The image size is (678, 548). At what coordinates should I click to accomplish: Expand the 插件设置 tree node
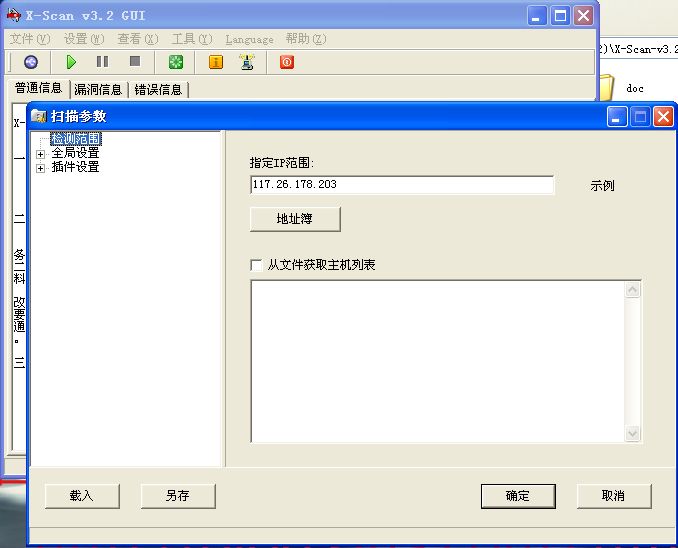click(x=40, y=168)
